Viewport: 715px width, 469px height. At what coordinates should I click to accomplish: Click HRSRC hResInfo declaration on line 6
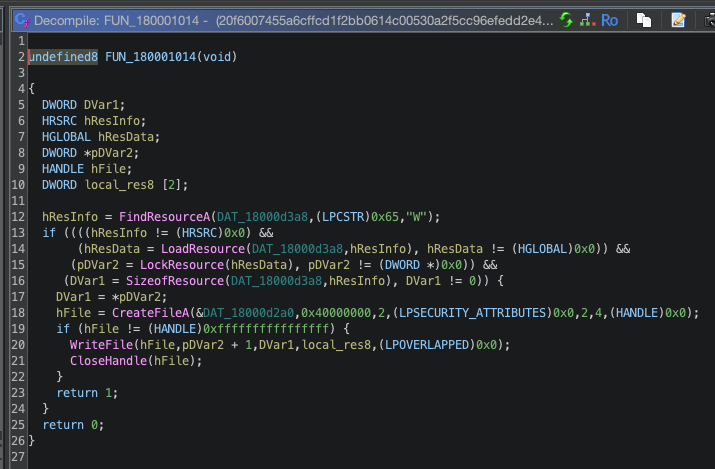pyautogui.click(x=94, y=121)
